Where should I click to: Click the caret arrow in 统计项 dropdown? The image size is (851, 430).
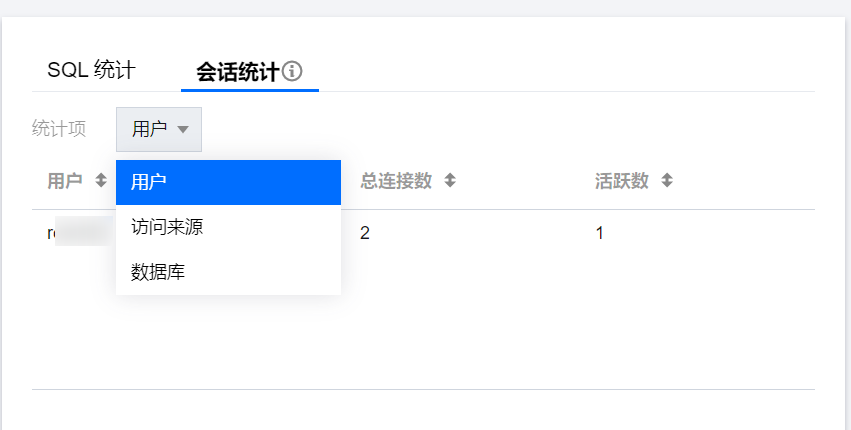click(183, 129)
